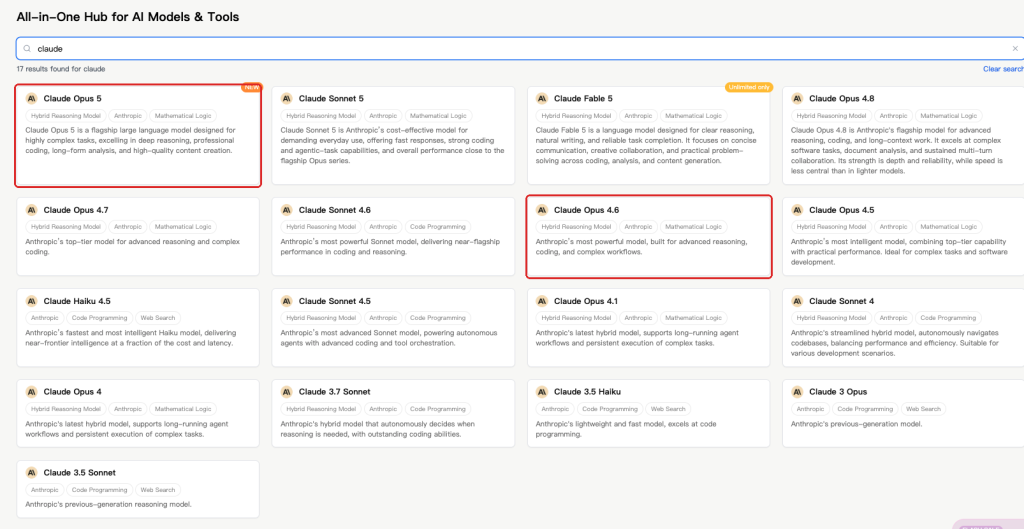Click Hybrid Reasoning Model tag on Claude Opus 5
This screenshot has width=1024, height=529.
66,116
